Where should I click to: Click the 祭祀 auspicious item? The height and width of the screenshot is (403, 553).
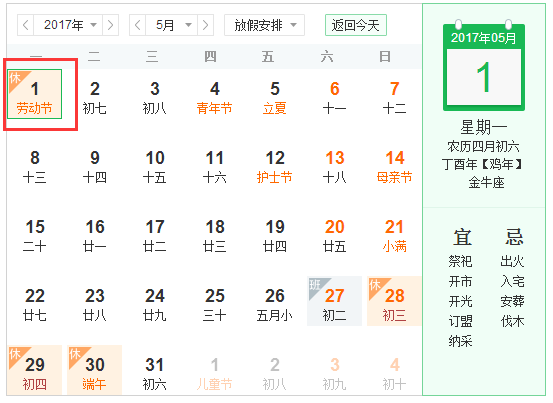(x=460, y=261)
